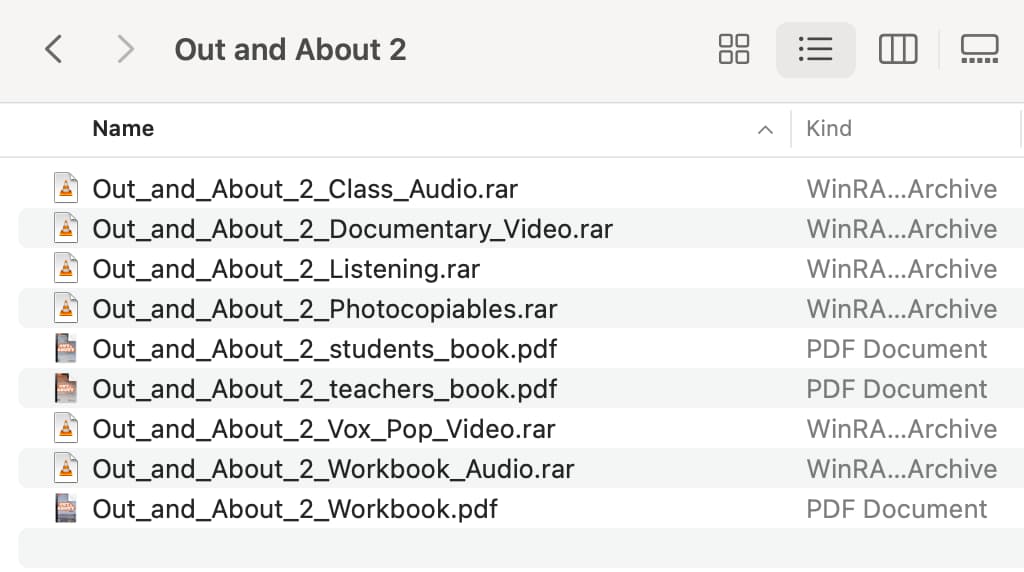This screenshot has width=1024, height=572.
Task: Go back with the left chevron arrow
Action: (54, 50)
